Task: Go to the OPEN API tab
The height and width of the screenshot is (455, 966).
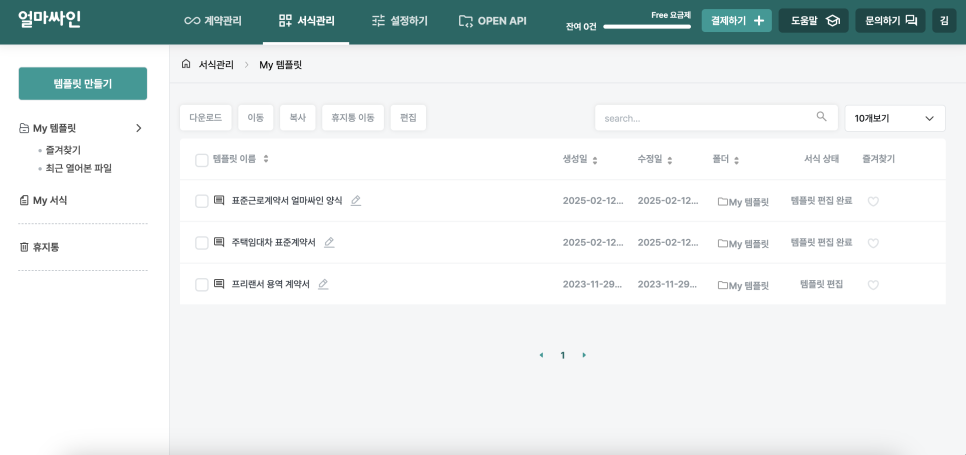Action: (493, 21)
